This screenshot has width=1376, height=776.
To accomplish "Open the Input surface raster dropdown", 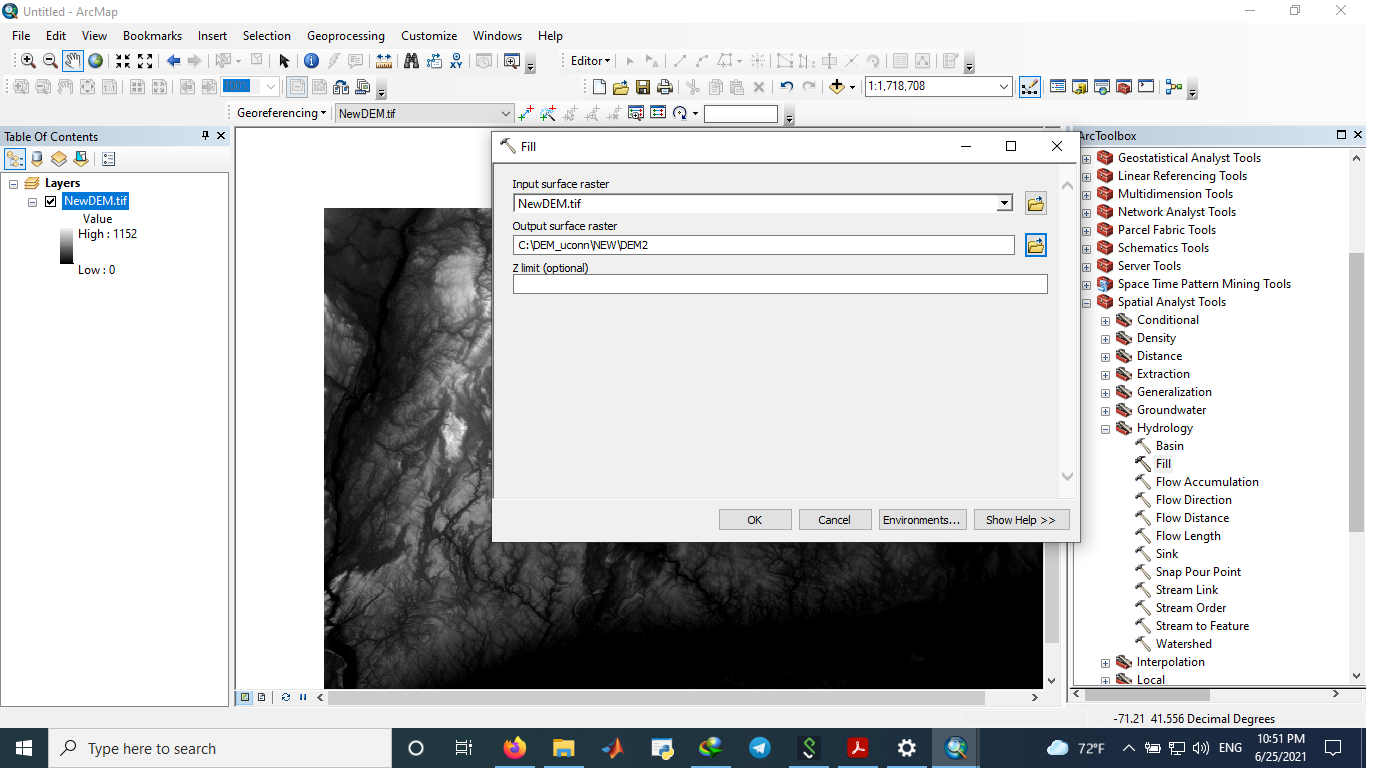I will tap(1004, 204).
